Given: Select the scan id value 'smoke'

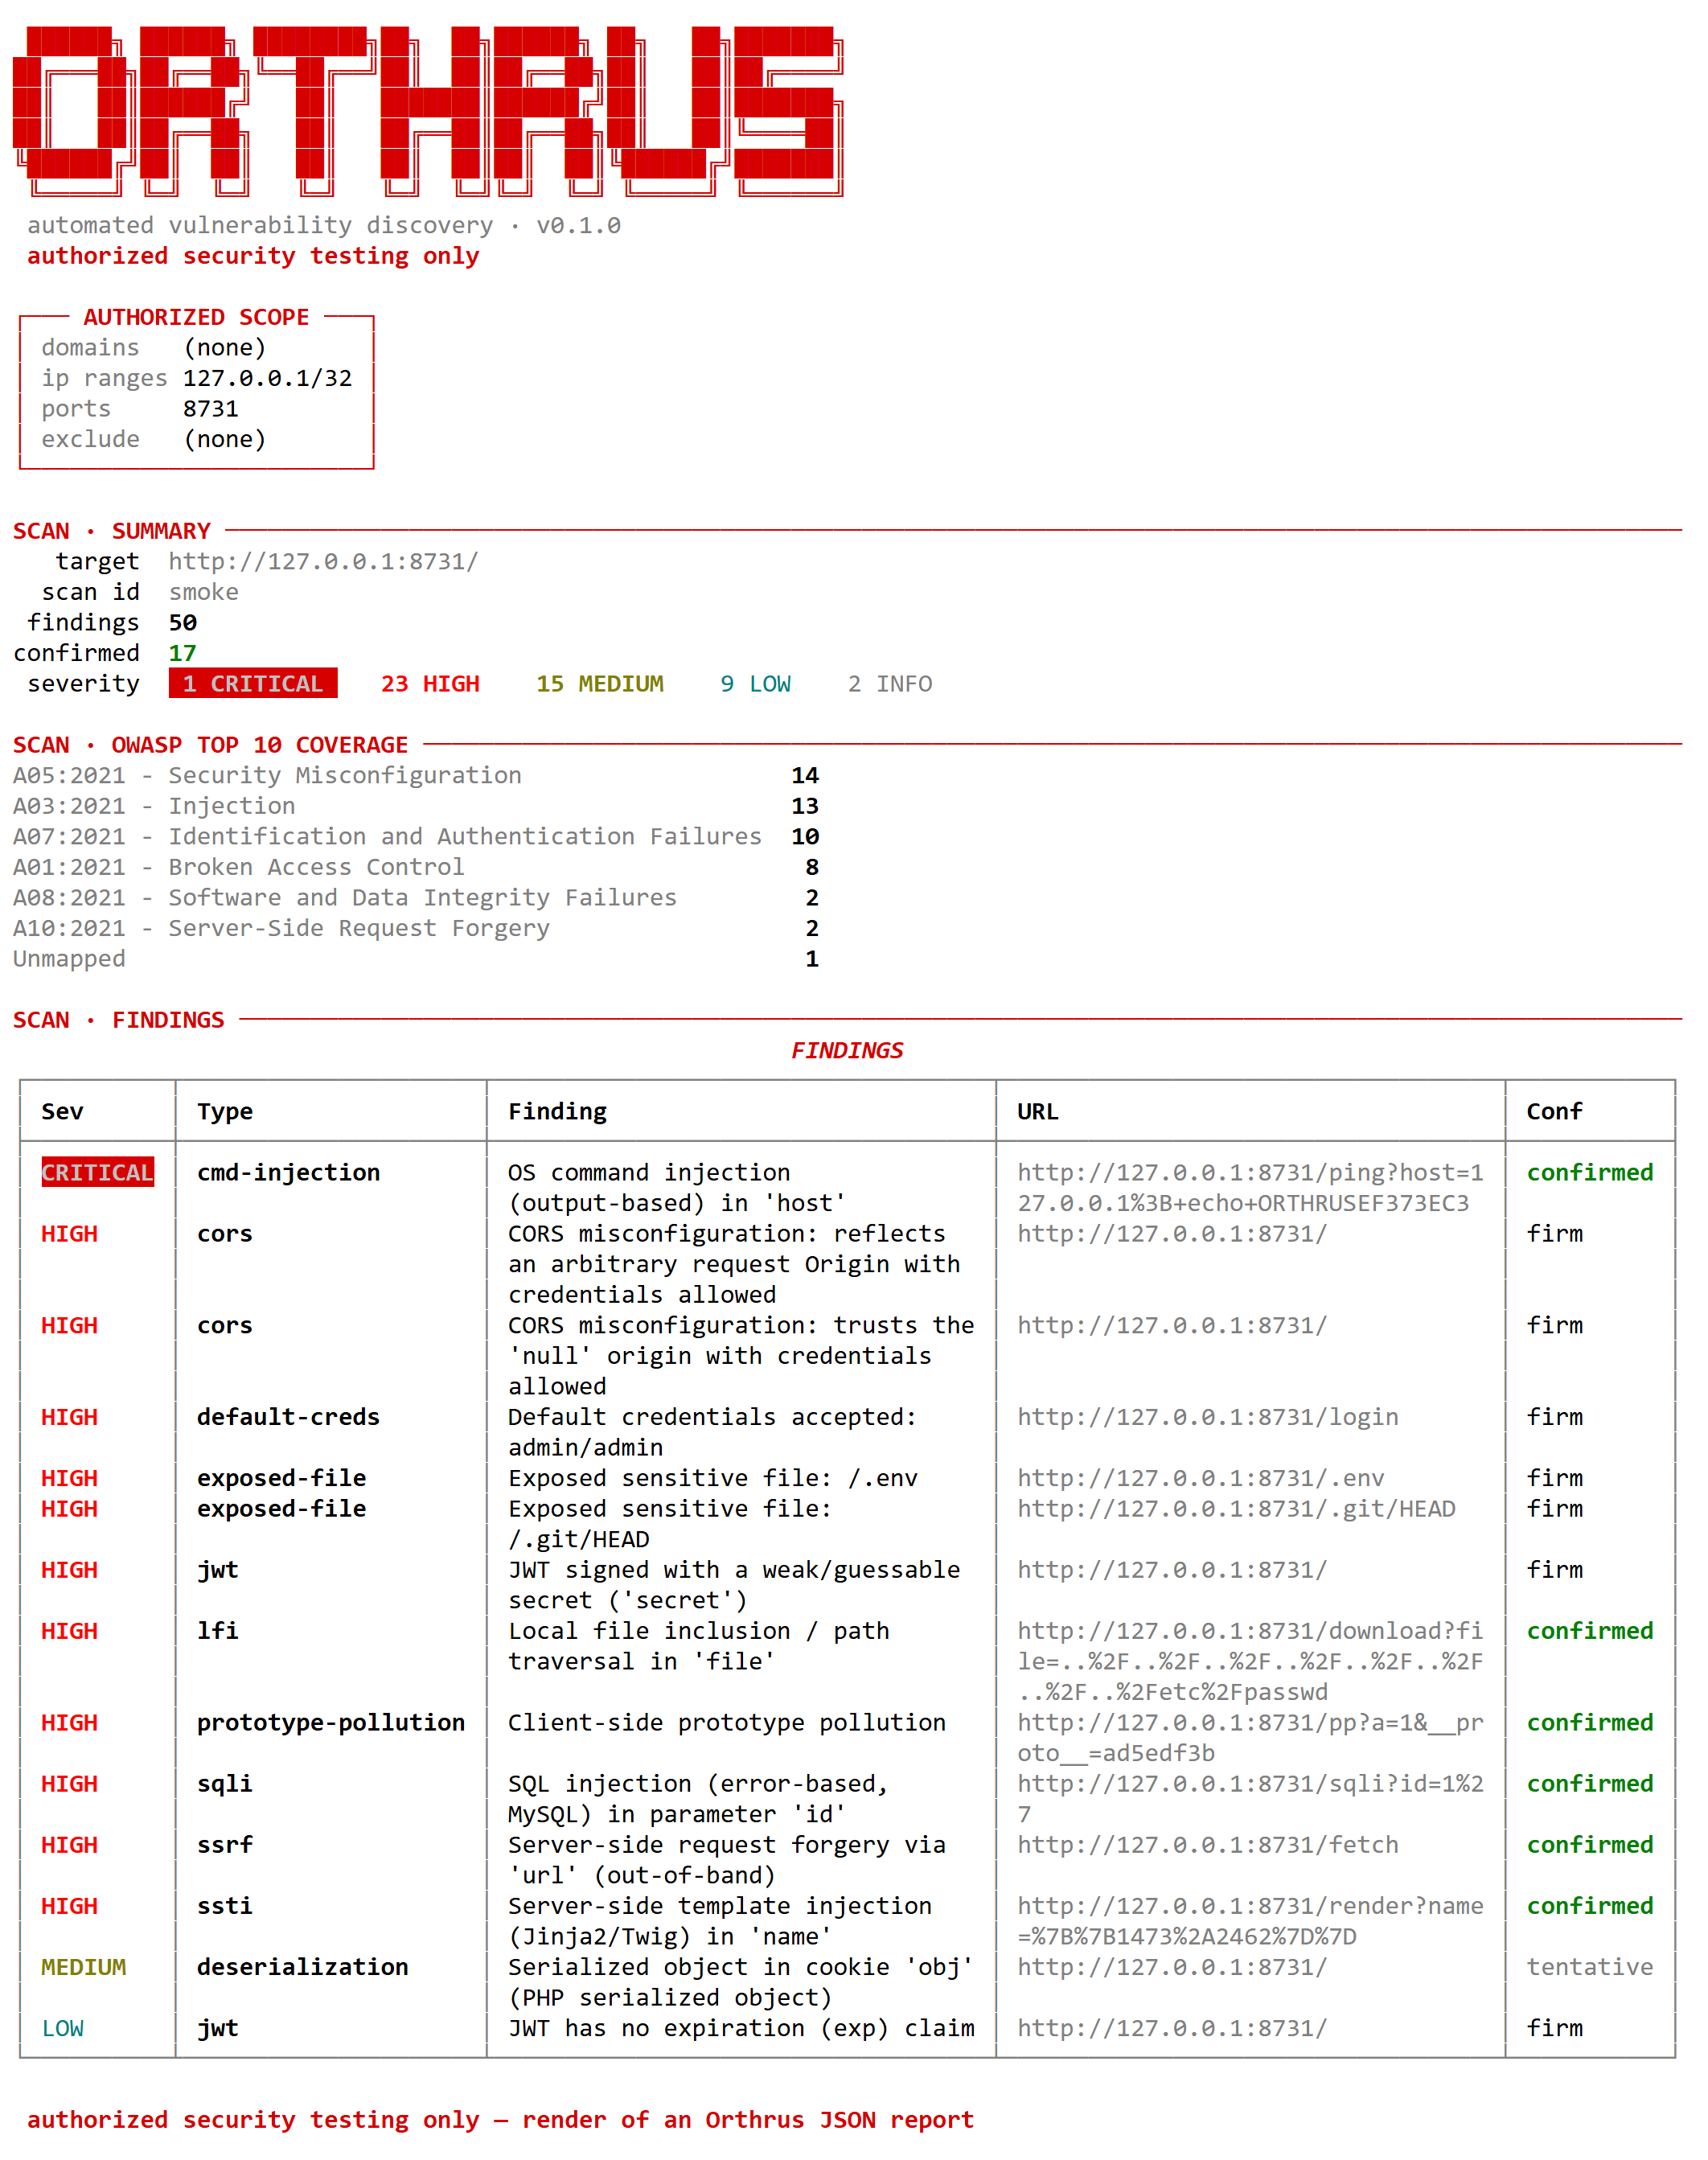Looking at the screenshot, I should point(203,592).
